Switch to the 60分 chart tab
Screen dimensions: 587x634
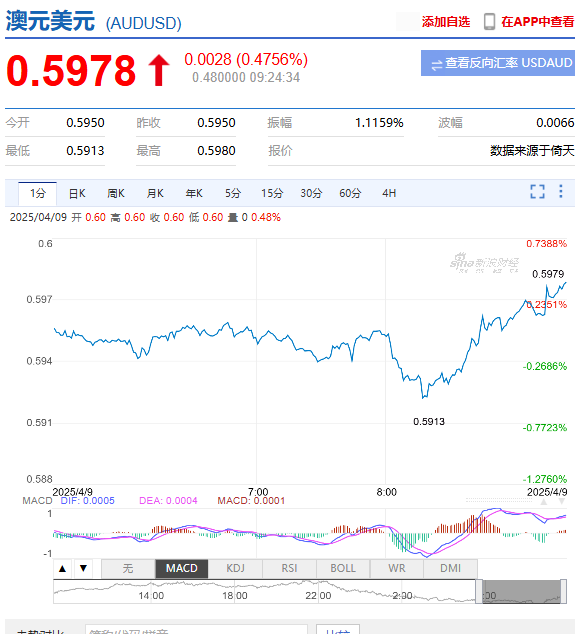click(x=350, y=194)
